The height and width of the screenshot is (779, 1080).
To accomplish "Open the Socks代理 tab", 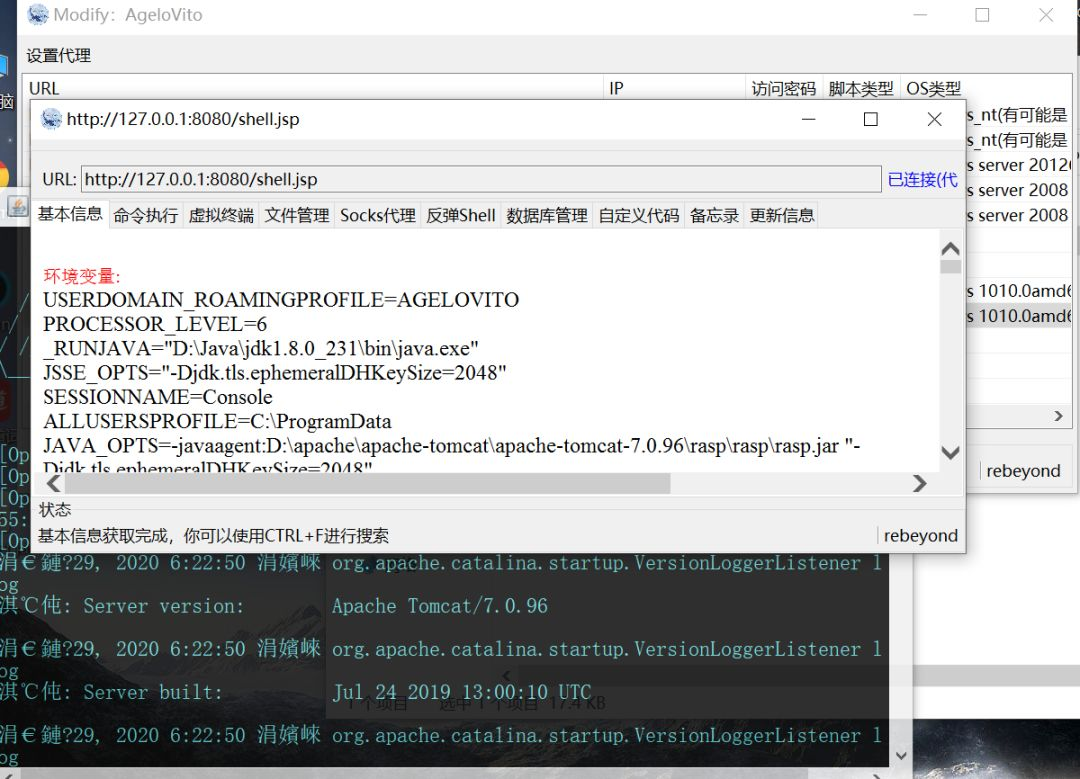I will (x=377, y=216).
